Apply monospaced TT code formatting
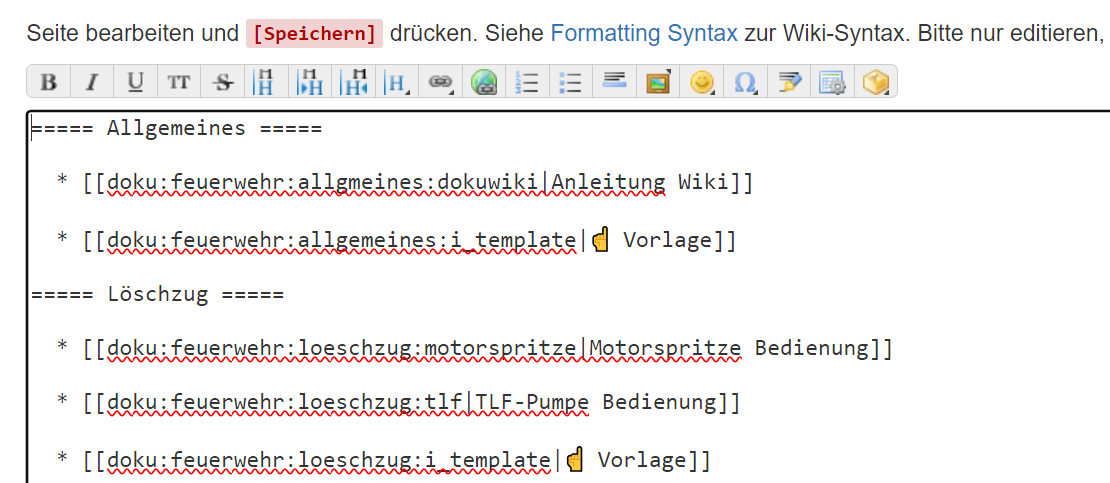 tap(179, 82)
